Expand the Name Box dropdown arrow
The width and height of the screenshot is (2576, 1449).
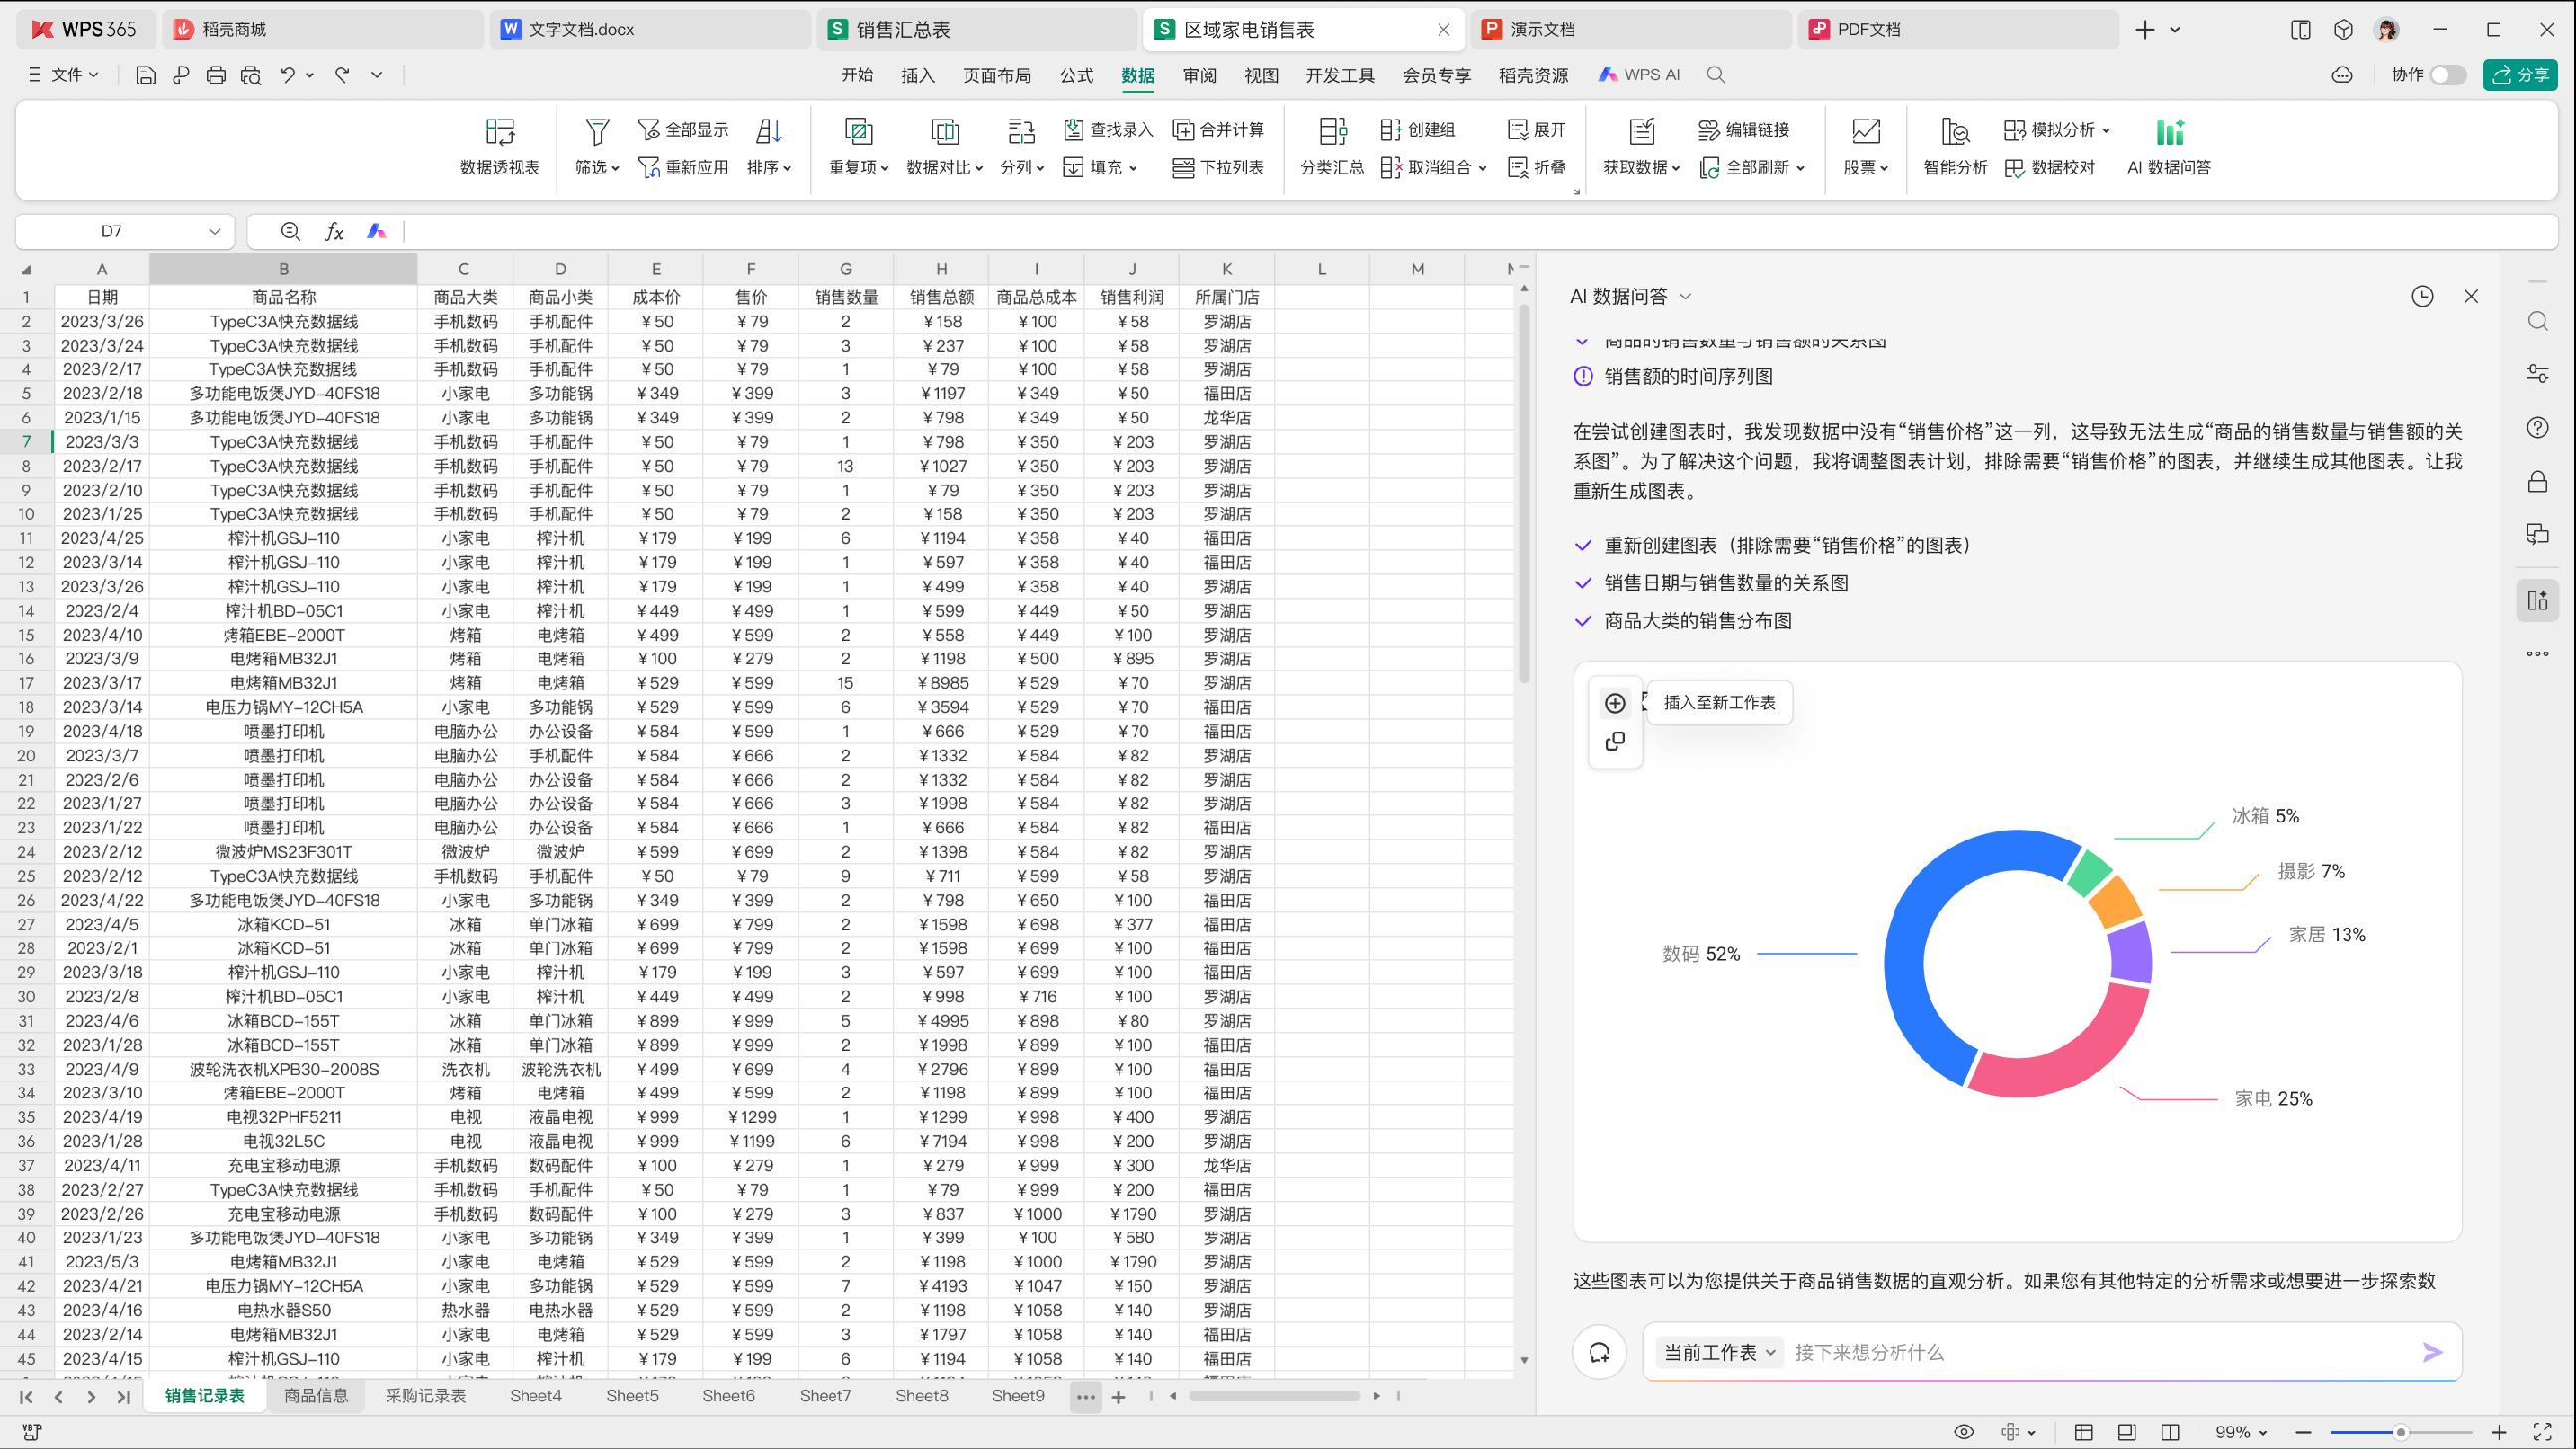pos(213,232)
